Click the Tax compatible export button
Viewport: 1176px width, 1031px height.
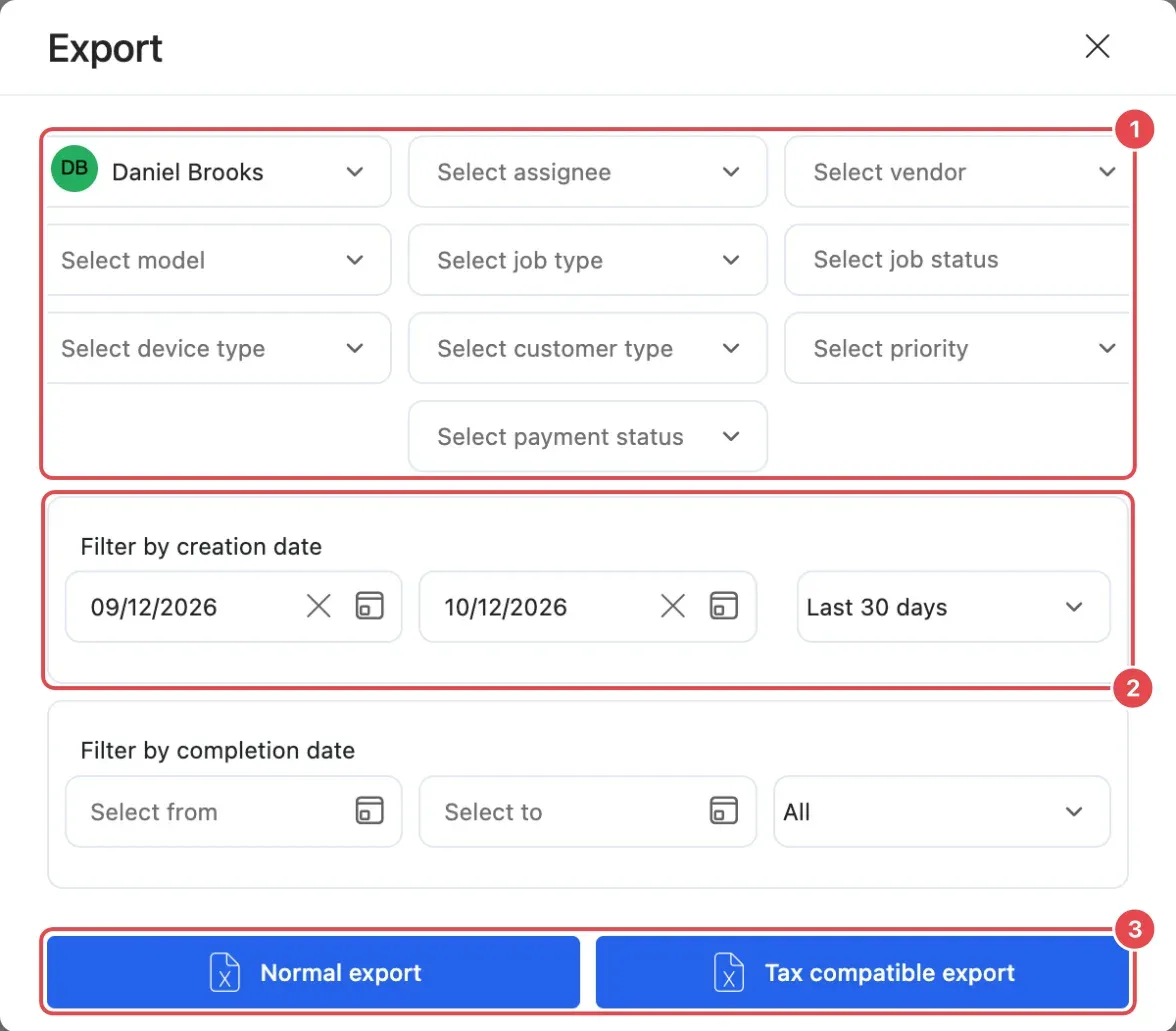862,973
